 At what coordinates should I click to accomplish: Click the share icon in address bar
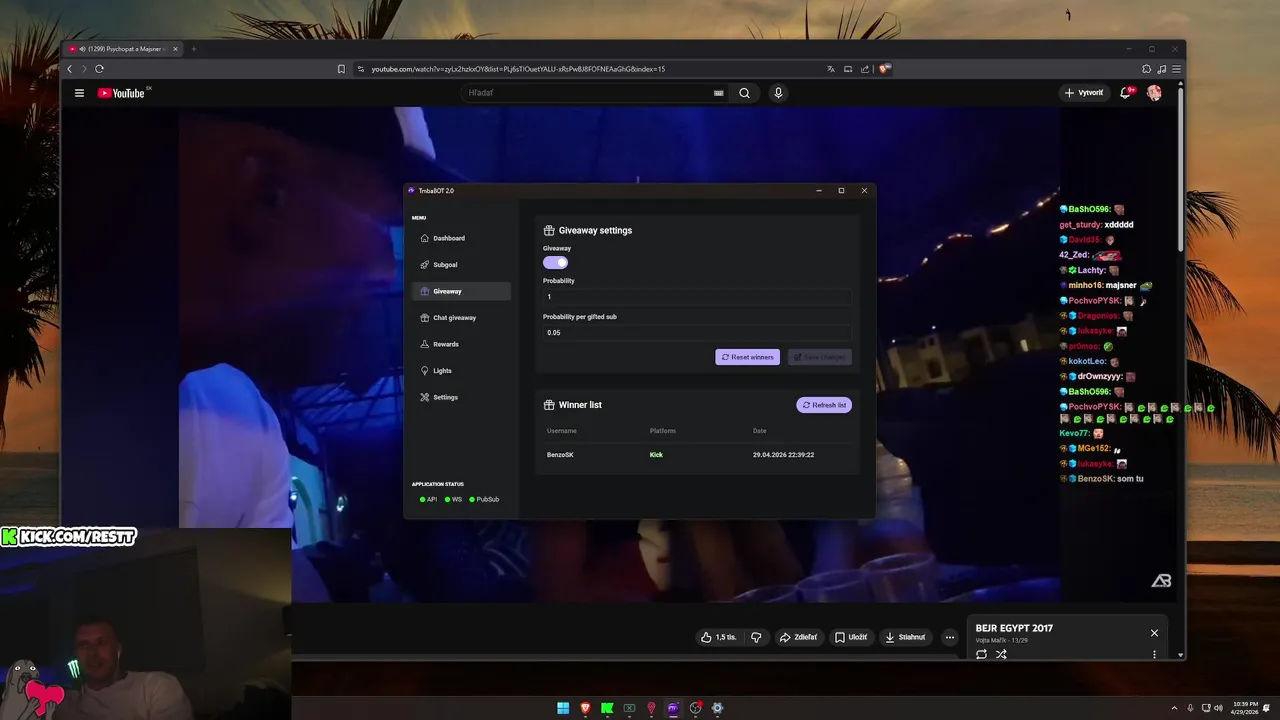865,69
